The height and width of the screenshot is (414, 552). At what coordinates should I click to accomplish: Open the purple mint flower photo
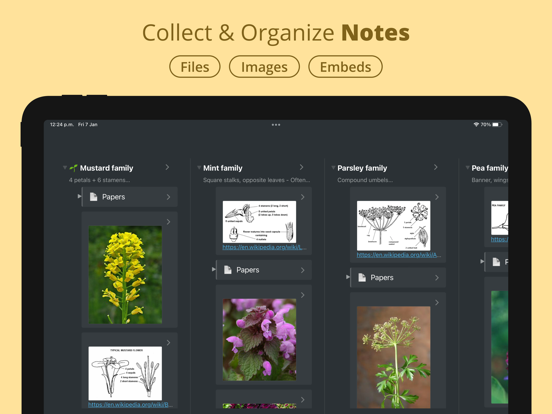(x=259, y=339)
